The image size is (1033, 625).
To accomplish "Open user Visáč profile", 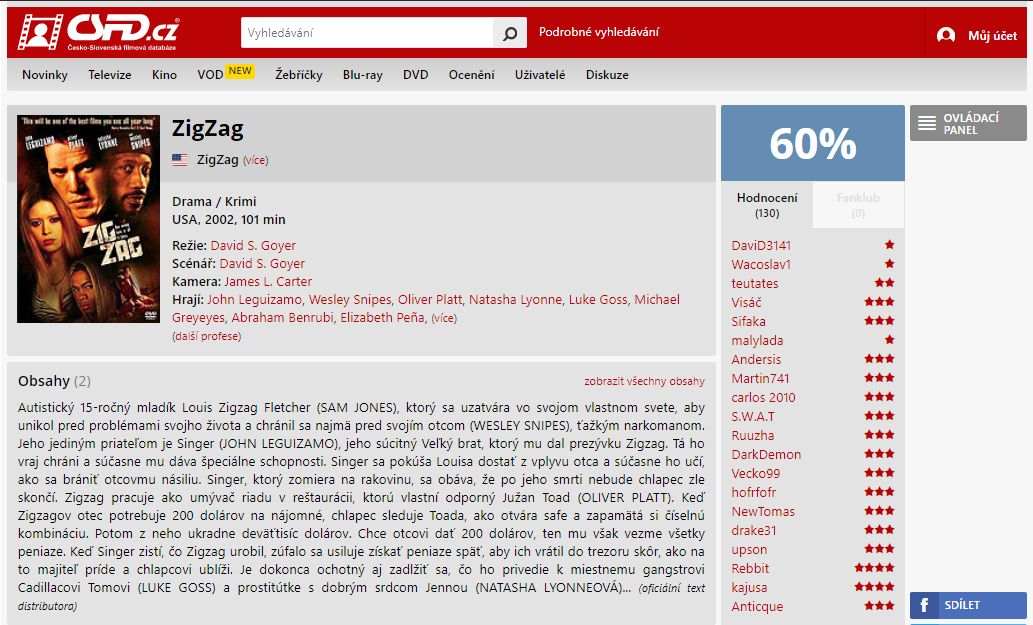I will point(746,302).
